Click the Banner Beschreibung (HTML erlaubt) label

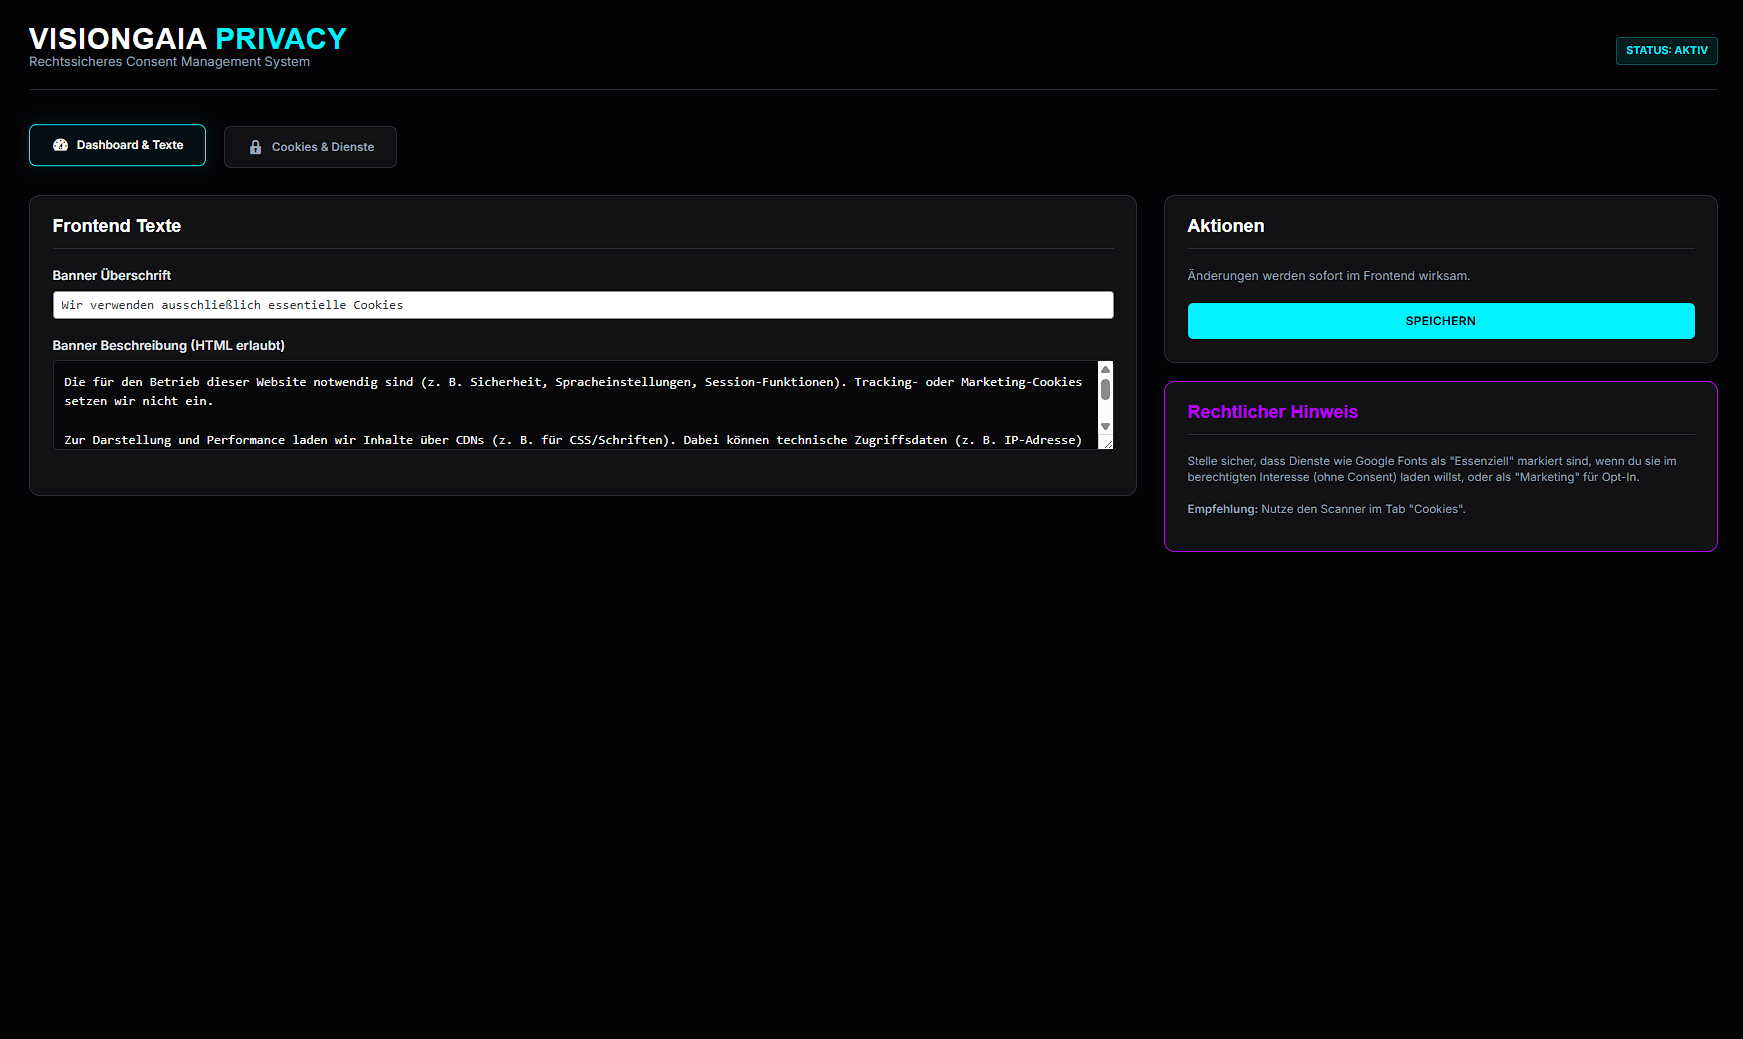click(168, 345)
